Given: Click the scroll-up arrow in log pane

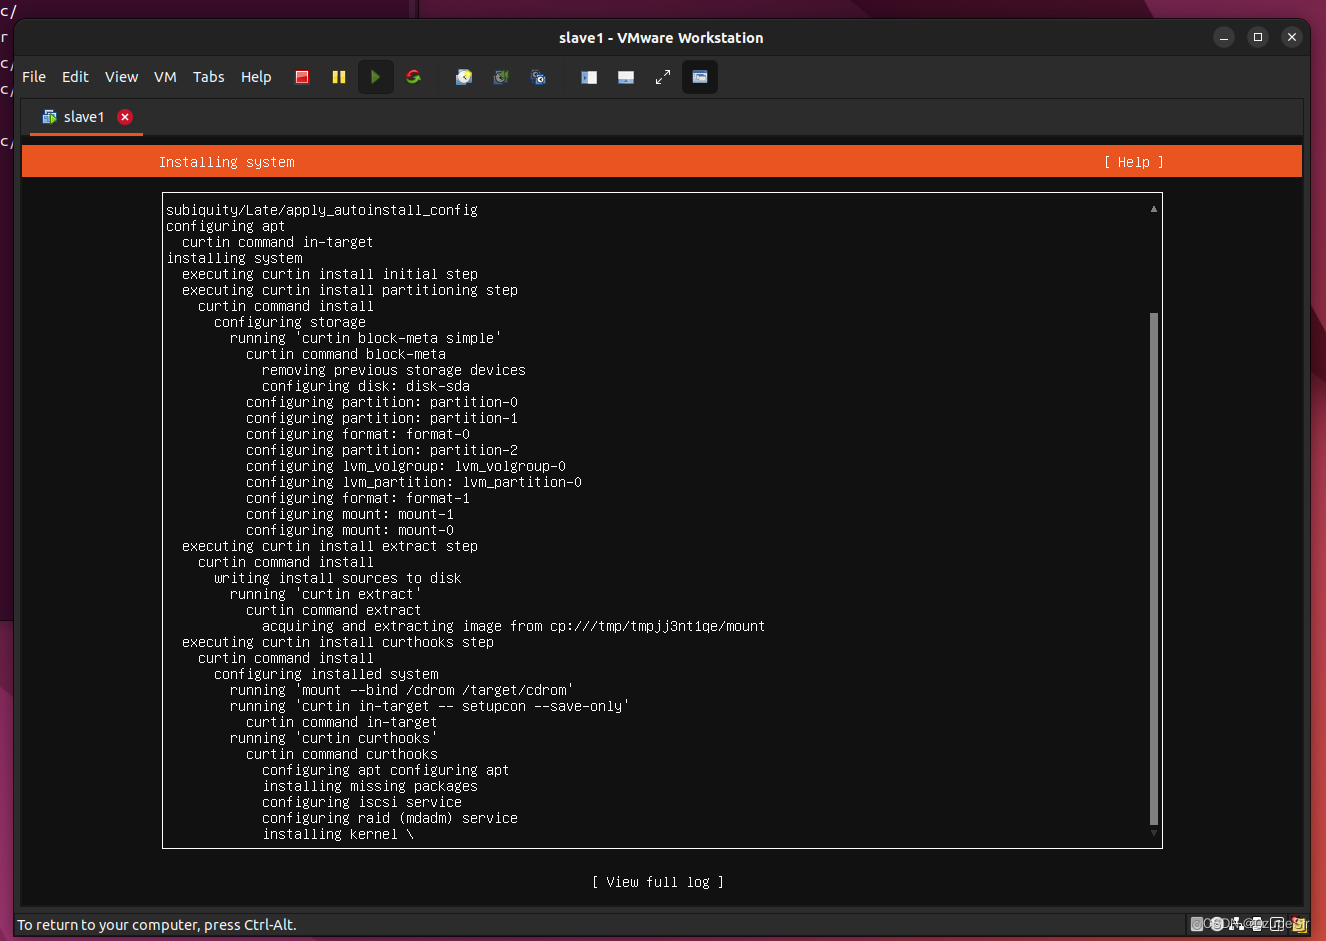Looking at the screenshot, I should (x=1153, y=209).
